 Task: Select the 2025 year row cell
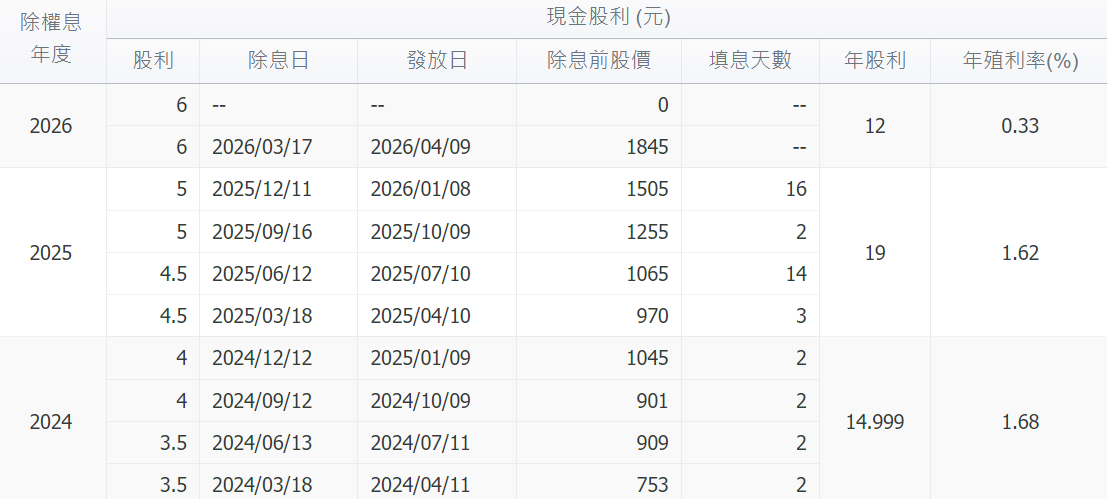coord(51,253)
